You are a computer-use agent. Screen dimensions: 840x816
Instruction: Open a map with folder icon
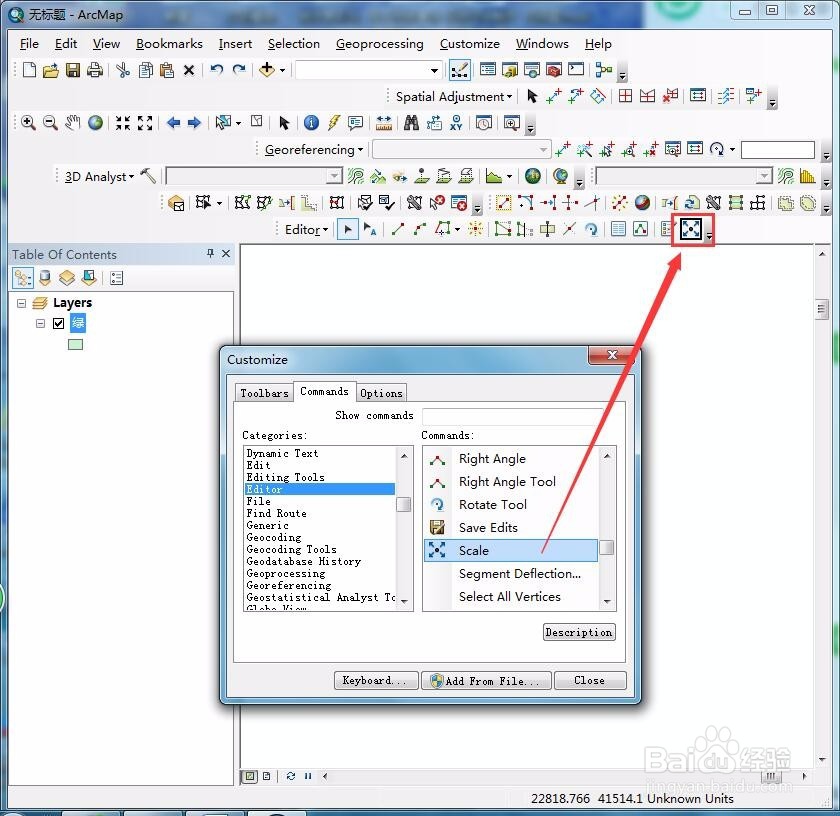click(51, 70)
